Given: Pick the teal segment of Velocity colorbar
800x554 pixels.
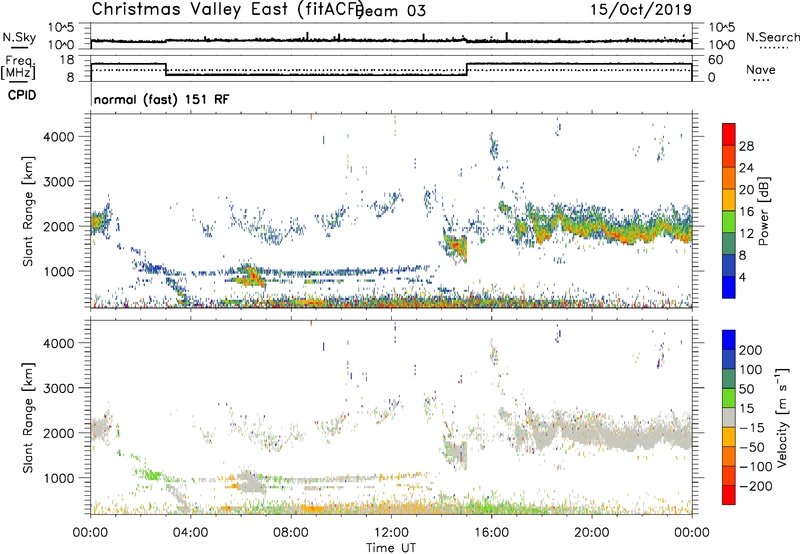Looking at the screenshot, I should 729,379.
